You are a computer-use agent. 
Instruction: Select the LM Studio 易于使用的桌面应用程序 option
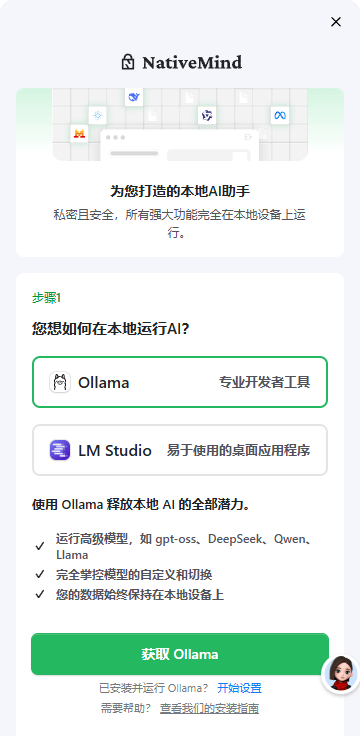pyautogui.click(x=180, y=450)
